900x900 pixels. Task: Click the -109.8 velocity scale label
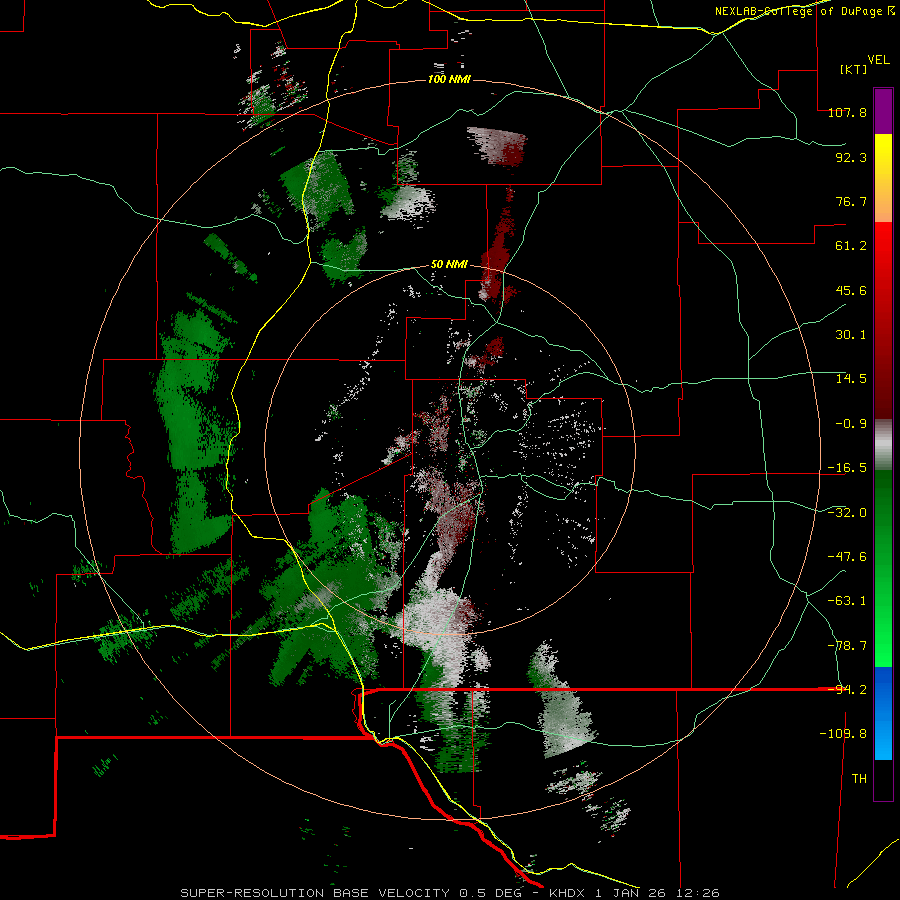pyautogui.click(x=843, y=734)
